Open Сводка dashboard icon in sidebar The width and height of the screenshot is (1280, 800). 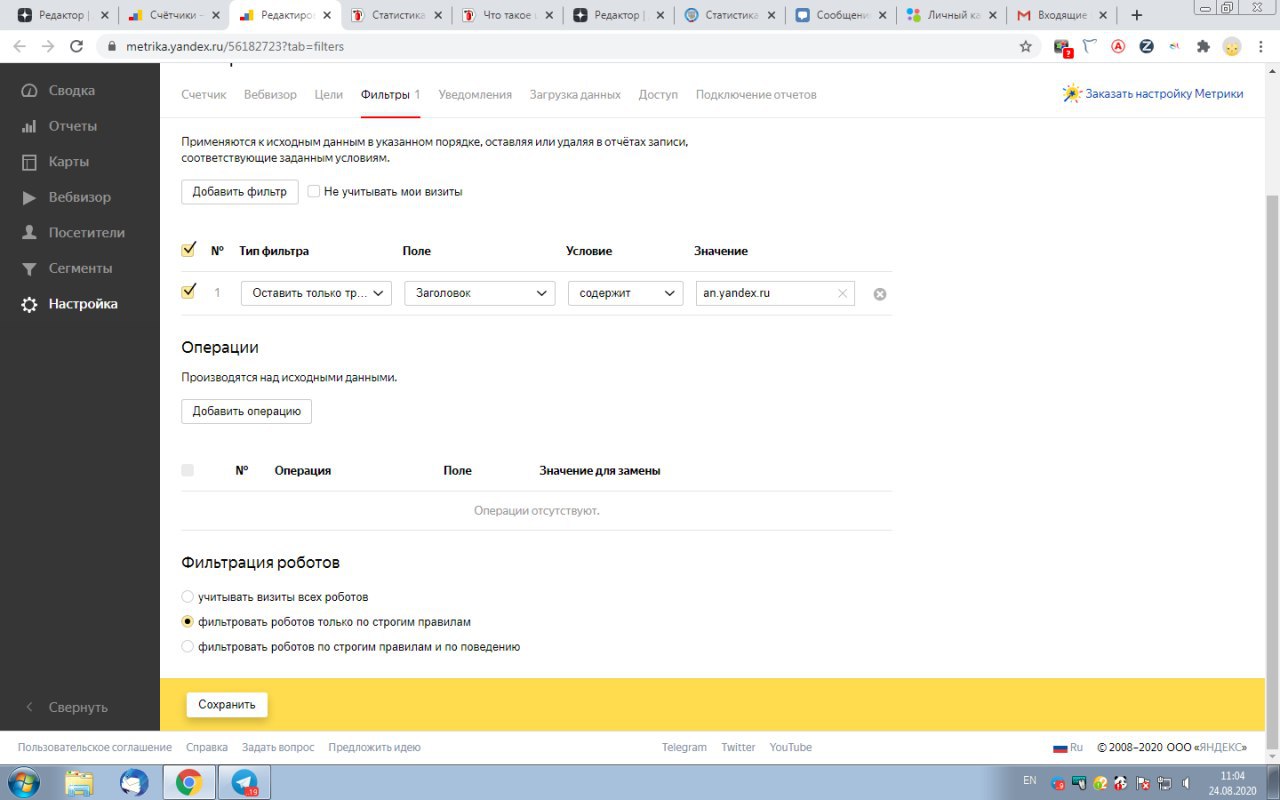coord(29,90)
